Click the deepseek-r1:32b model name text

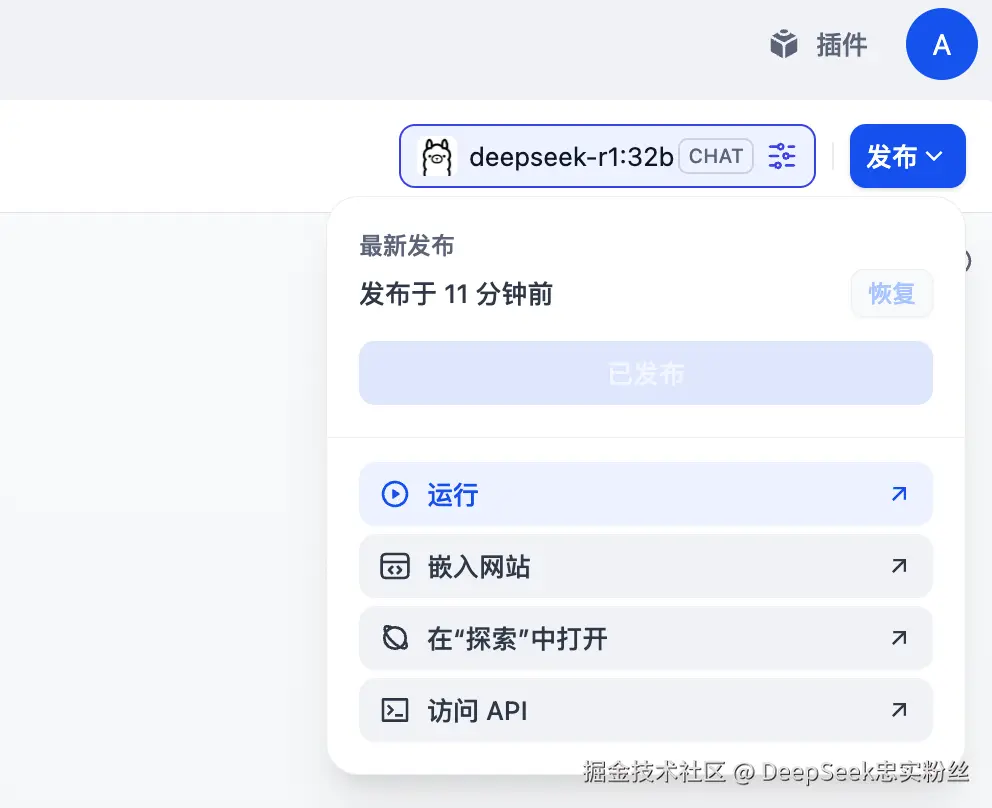point(571,157)
